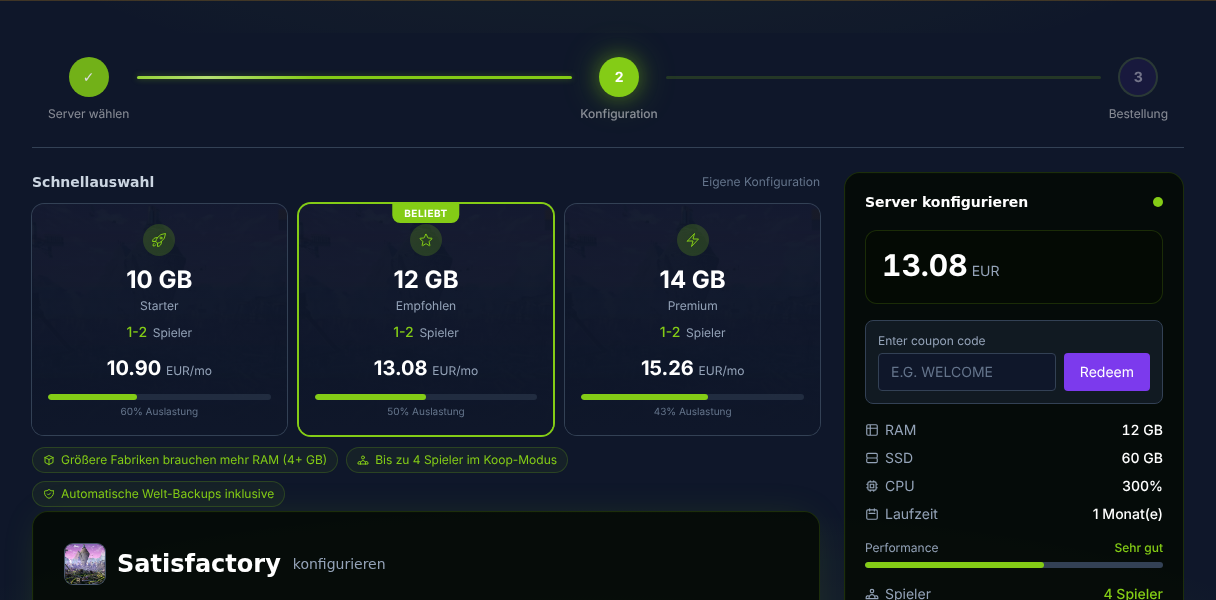The image size is (1216, 600).
Task: Click the 300% CPU value
Action: pos(1142,486)
